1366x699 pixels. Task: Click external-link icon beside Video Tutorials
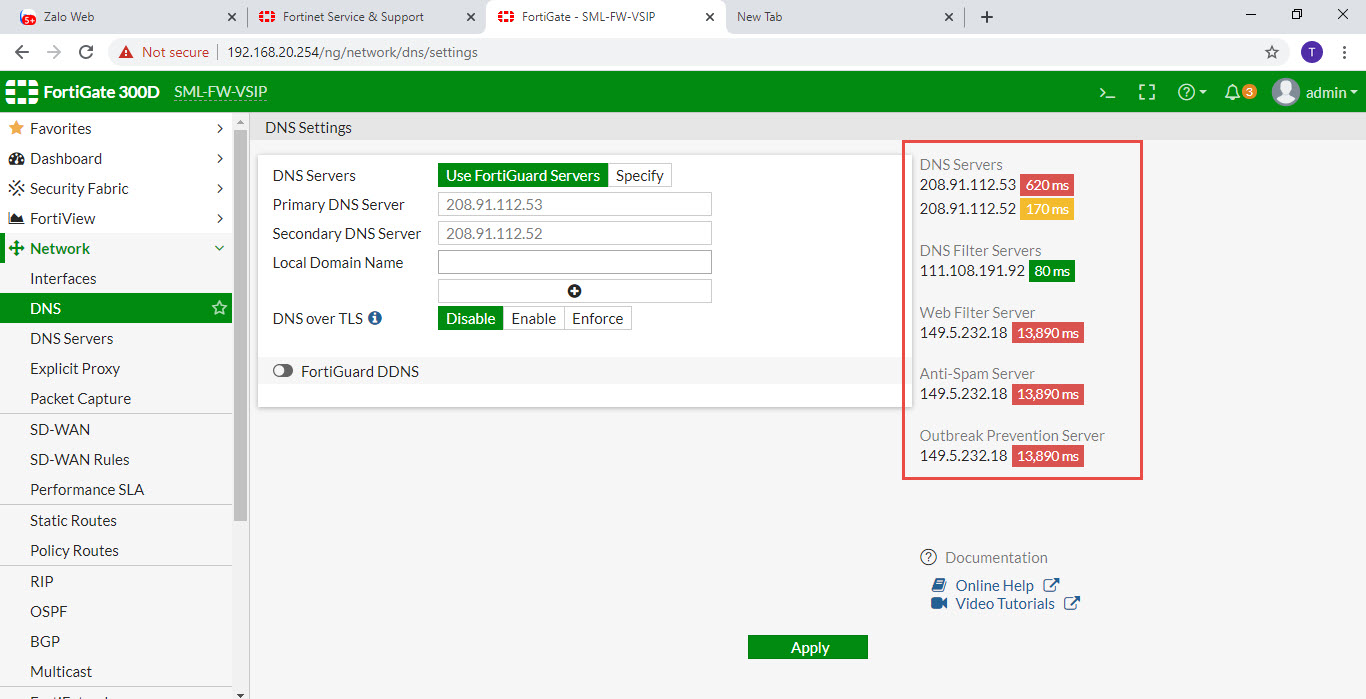pyautogui.click(x=1072, y=603)
